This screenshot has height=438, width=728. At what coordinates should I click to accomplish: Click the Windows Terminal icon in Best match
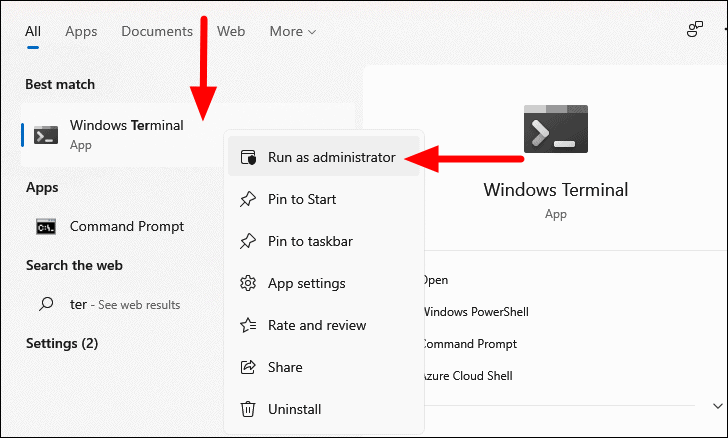pos(46,135)
